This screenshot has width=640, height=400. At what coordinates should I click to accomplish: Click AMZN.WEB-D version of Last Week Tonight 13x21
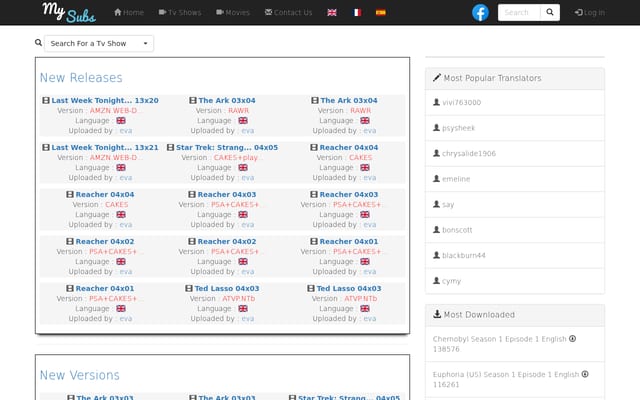coord(116,158)
